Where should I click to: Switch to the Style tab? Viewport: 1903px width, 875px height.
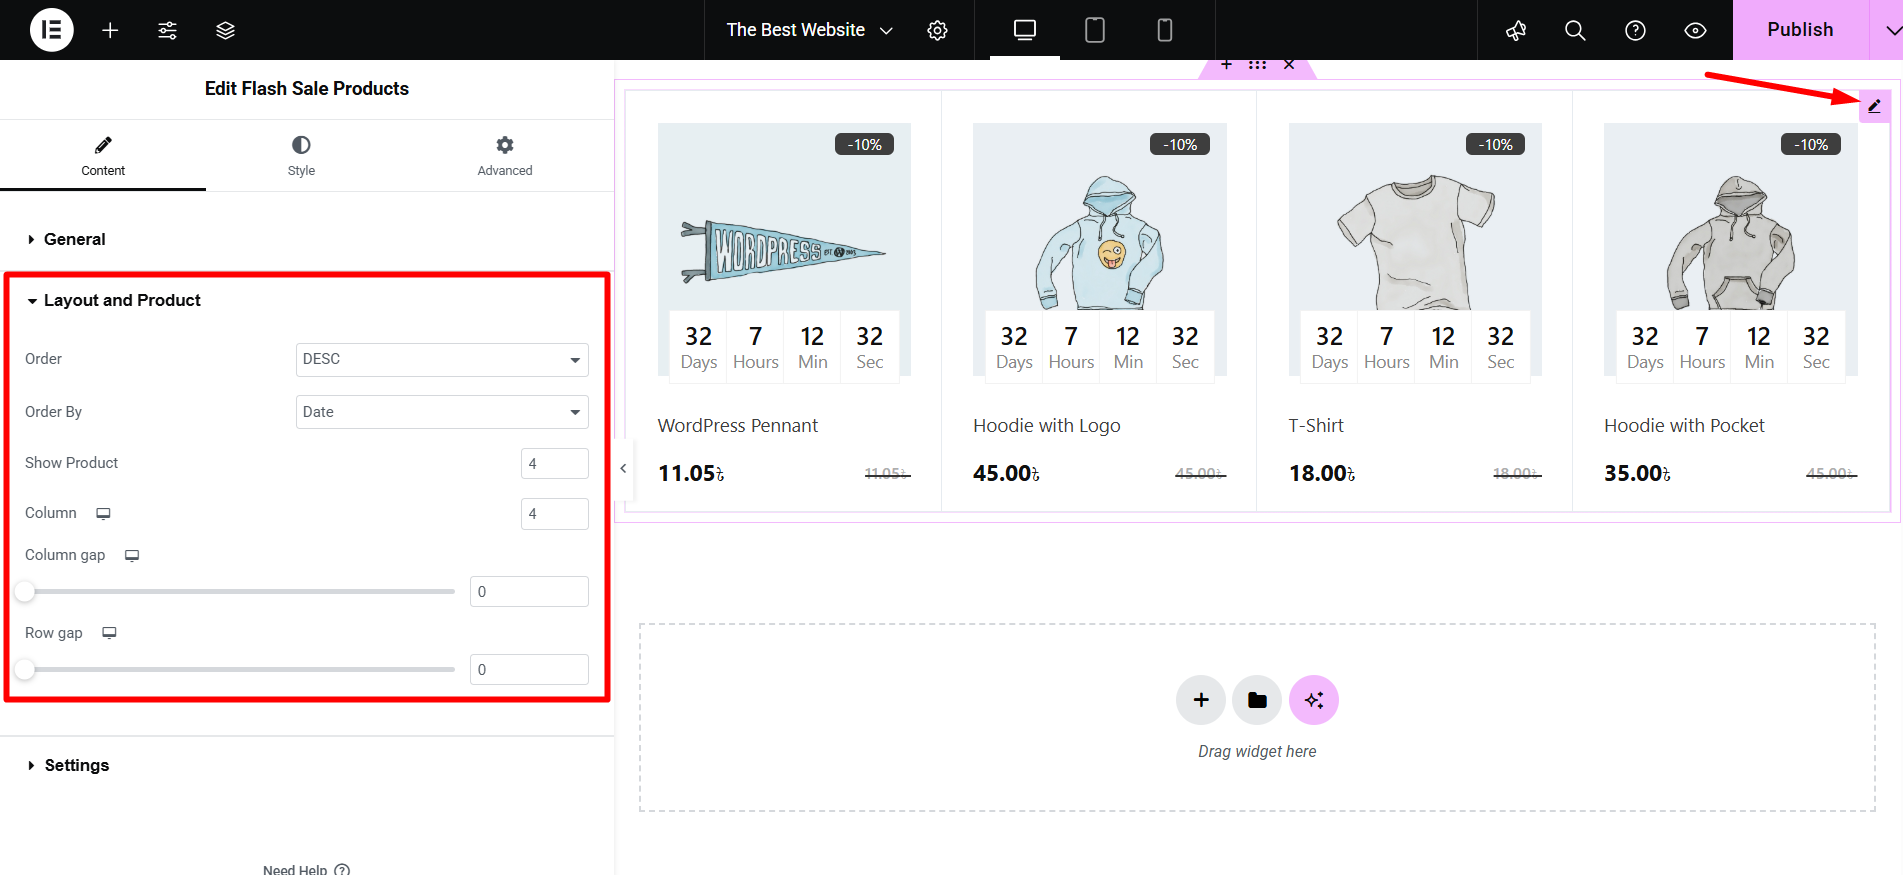[301, 156]
